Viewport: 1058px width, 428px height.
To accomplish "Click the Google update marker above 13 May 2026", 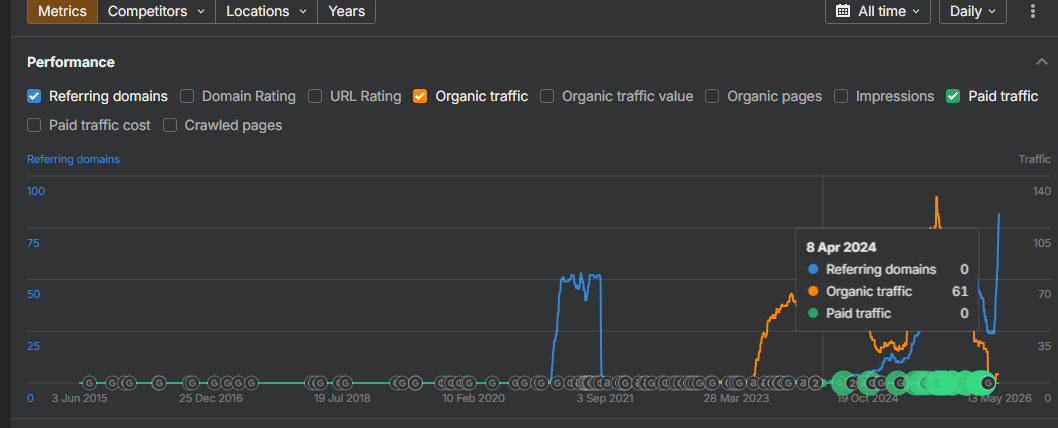I will tap(988, 383).
